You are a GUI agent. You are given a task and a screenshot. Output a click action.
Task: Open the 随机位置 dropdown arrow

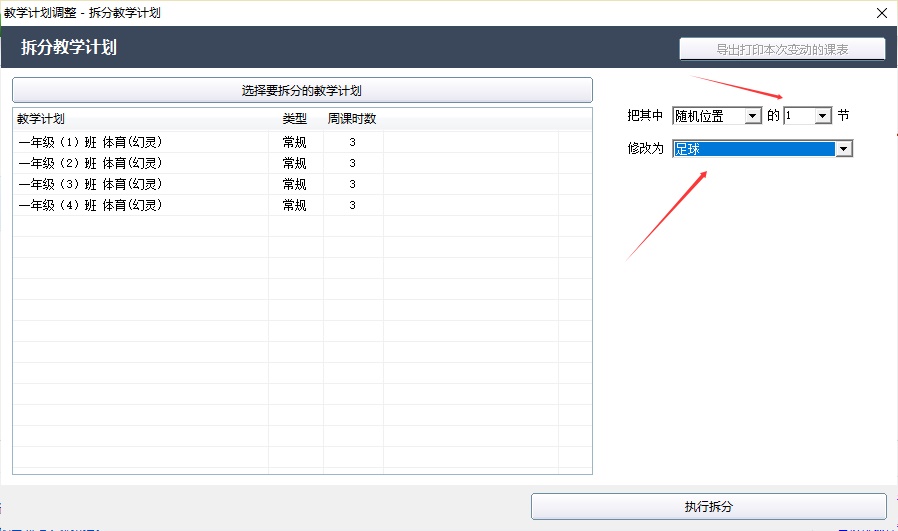(x=753, y=116)
